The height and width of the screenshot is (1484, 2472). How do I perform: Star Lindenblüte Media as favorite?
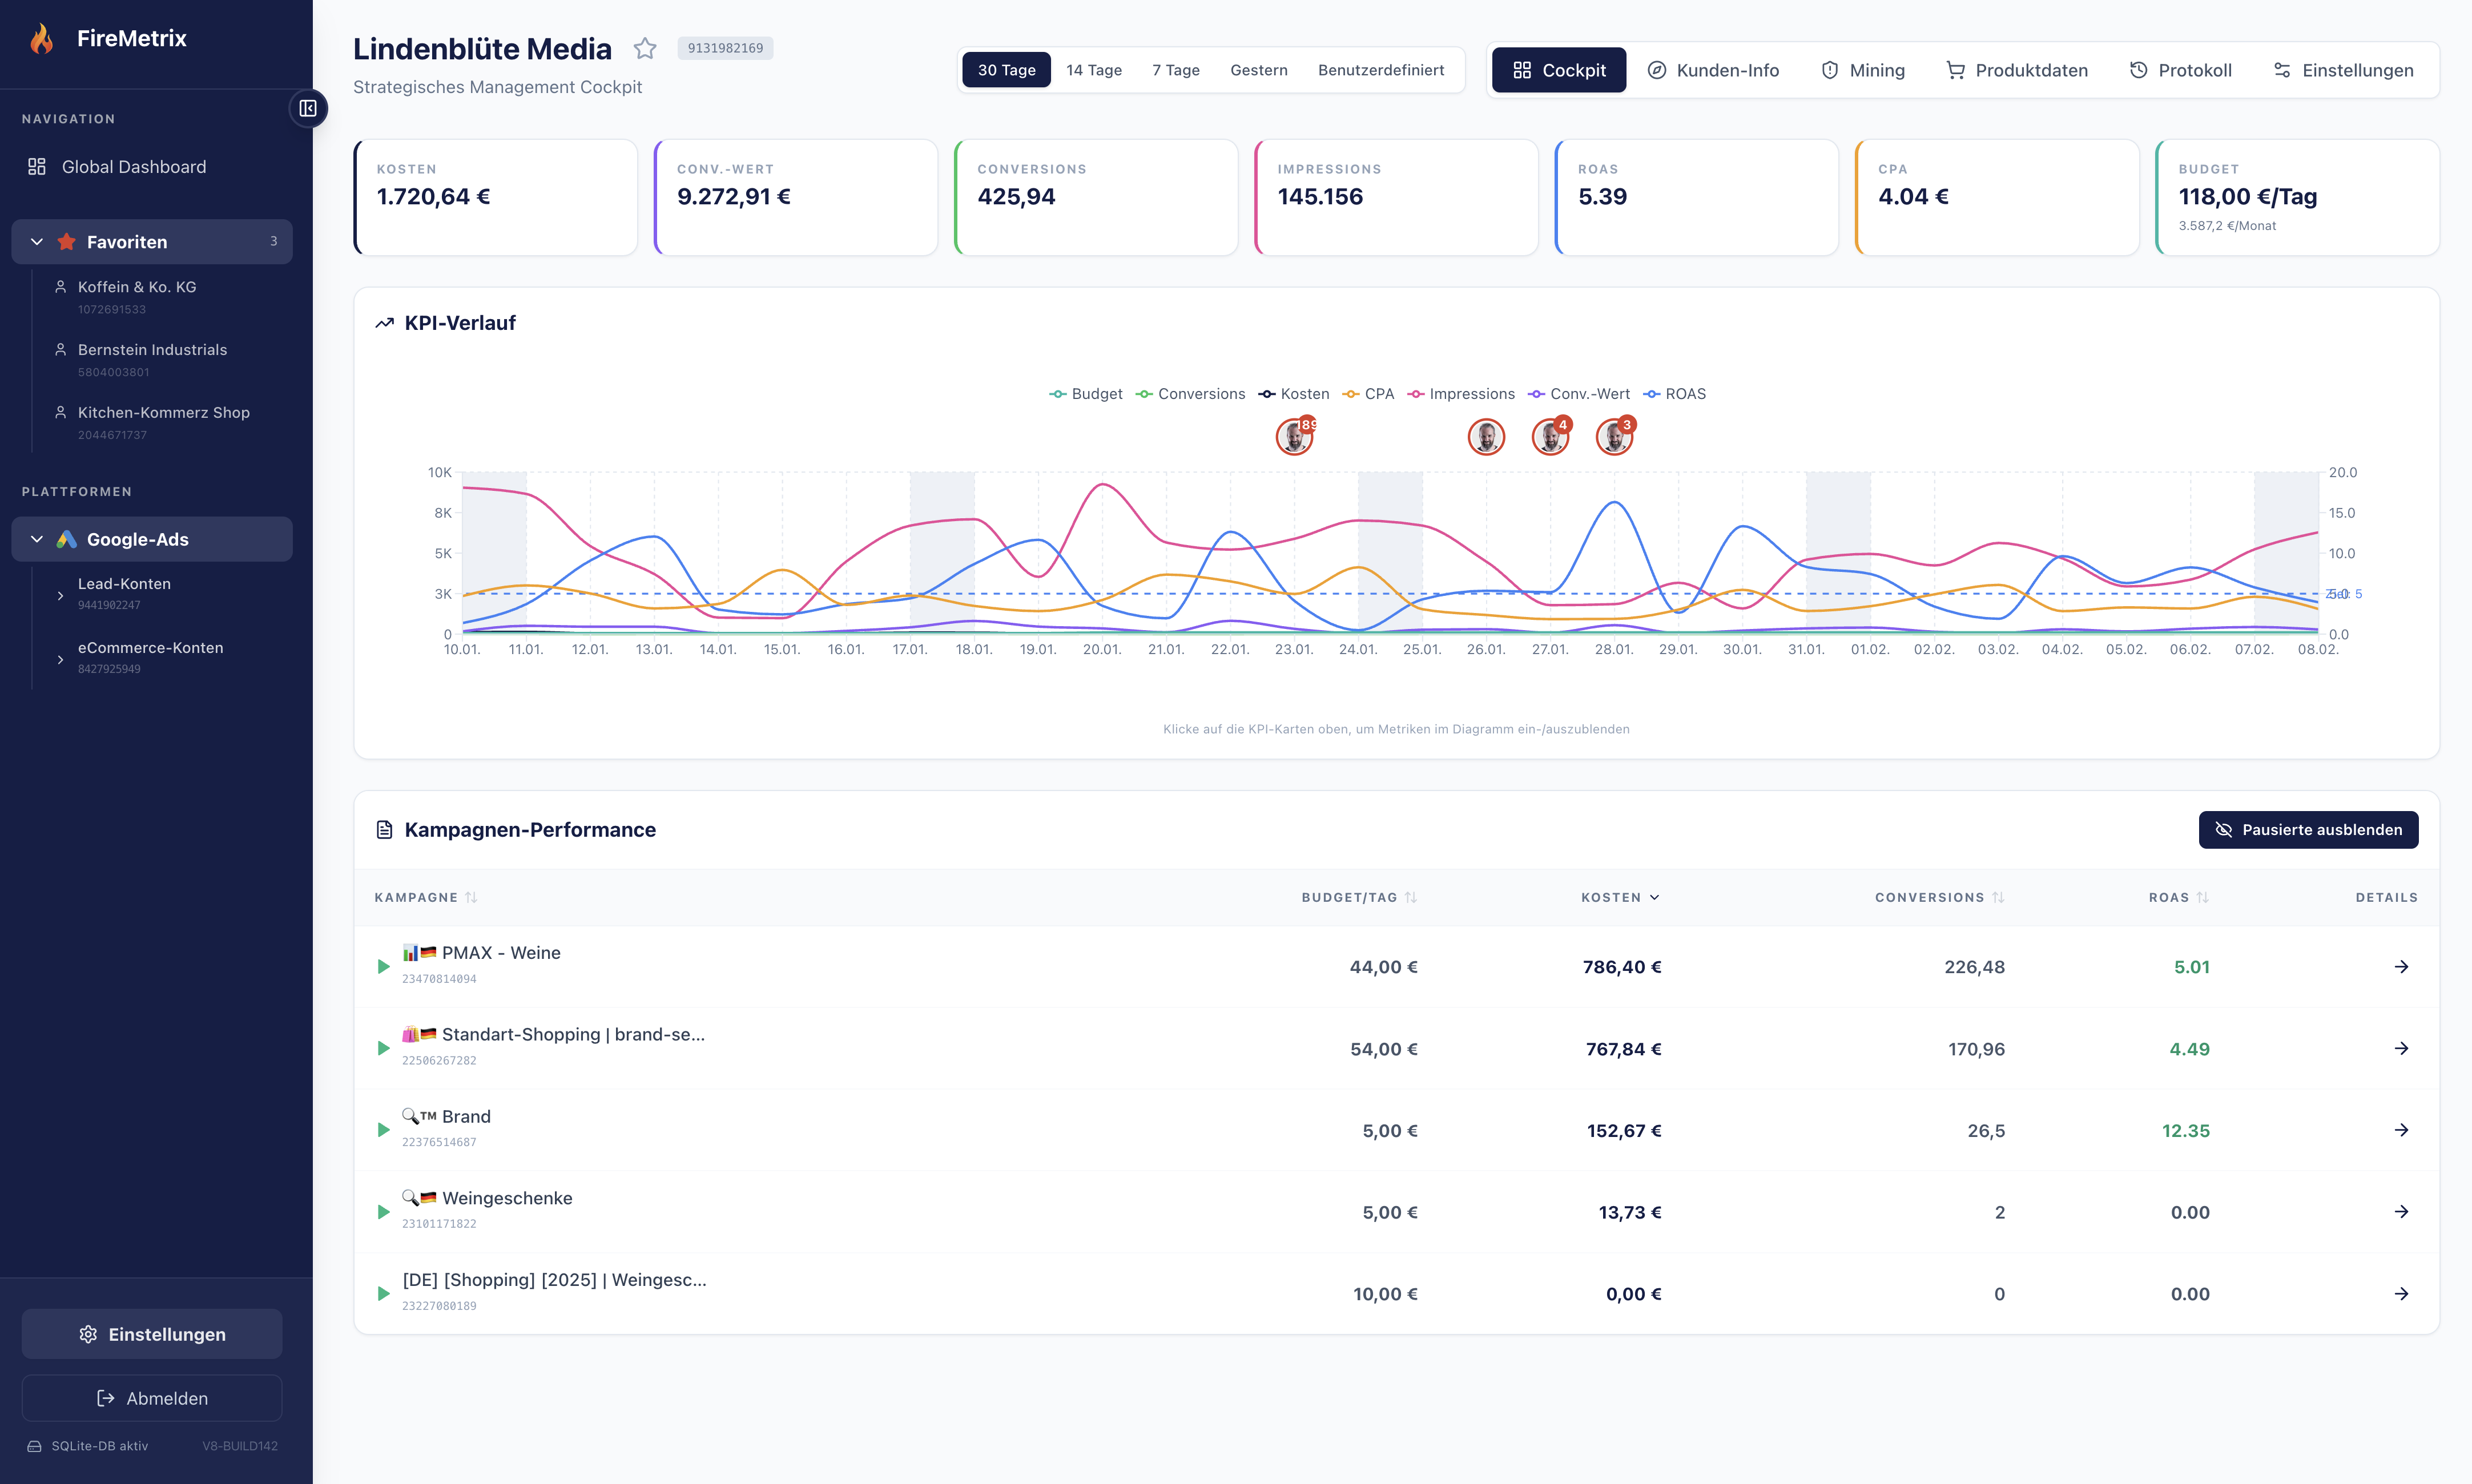pos(645,48)
